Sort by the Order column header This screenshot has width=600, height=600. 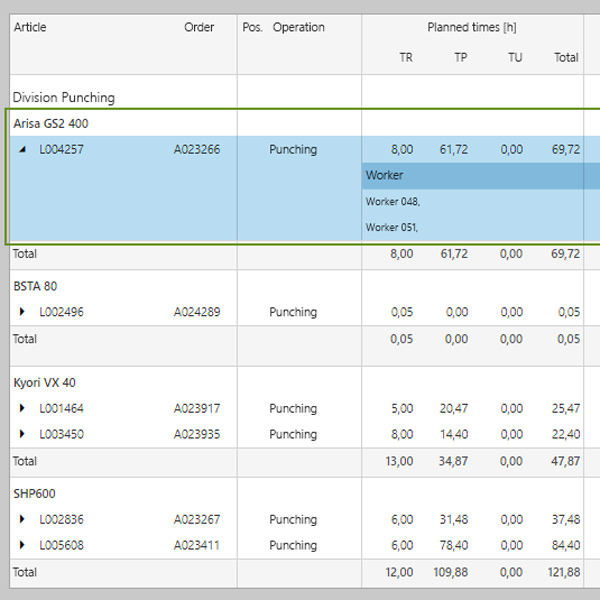tap(199, 27)
